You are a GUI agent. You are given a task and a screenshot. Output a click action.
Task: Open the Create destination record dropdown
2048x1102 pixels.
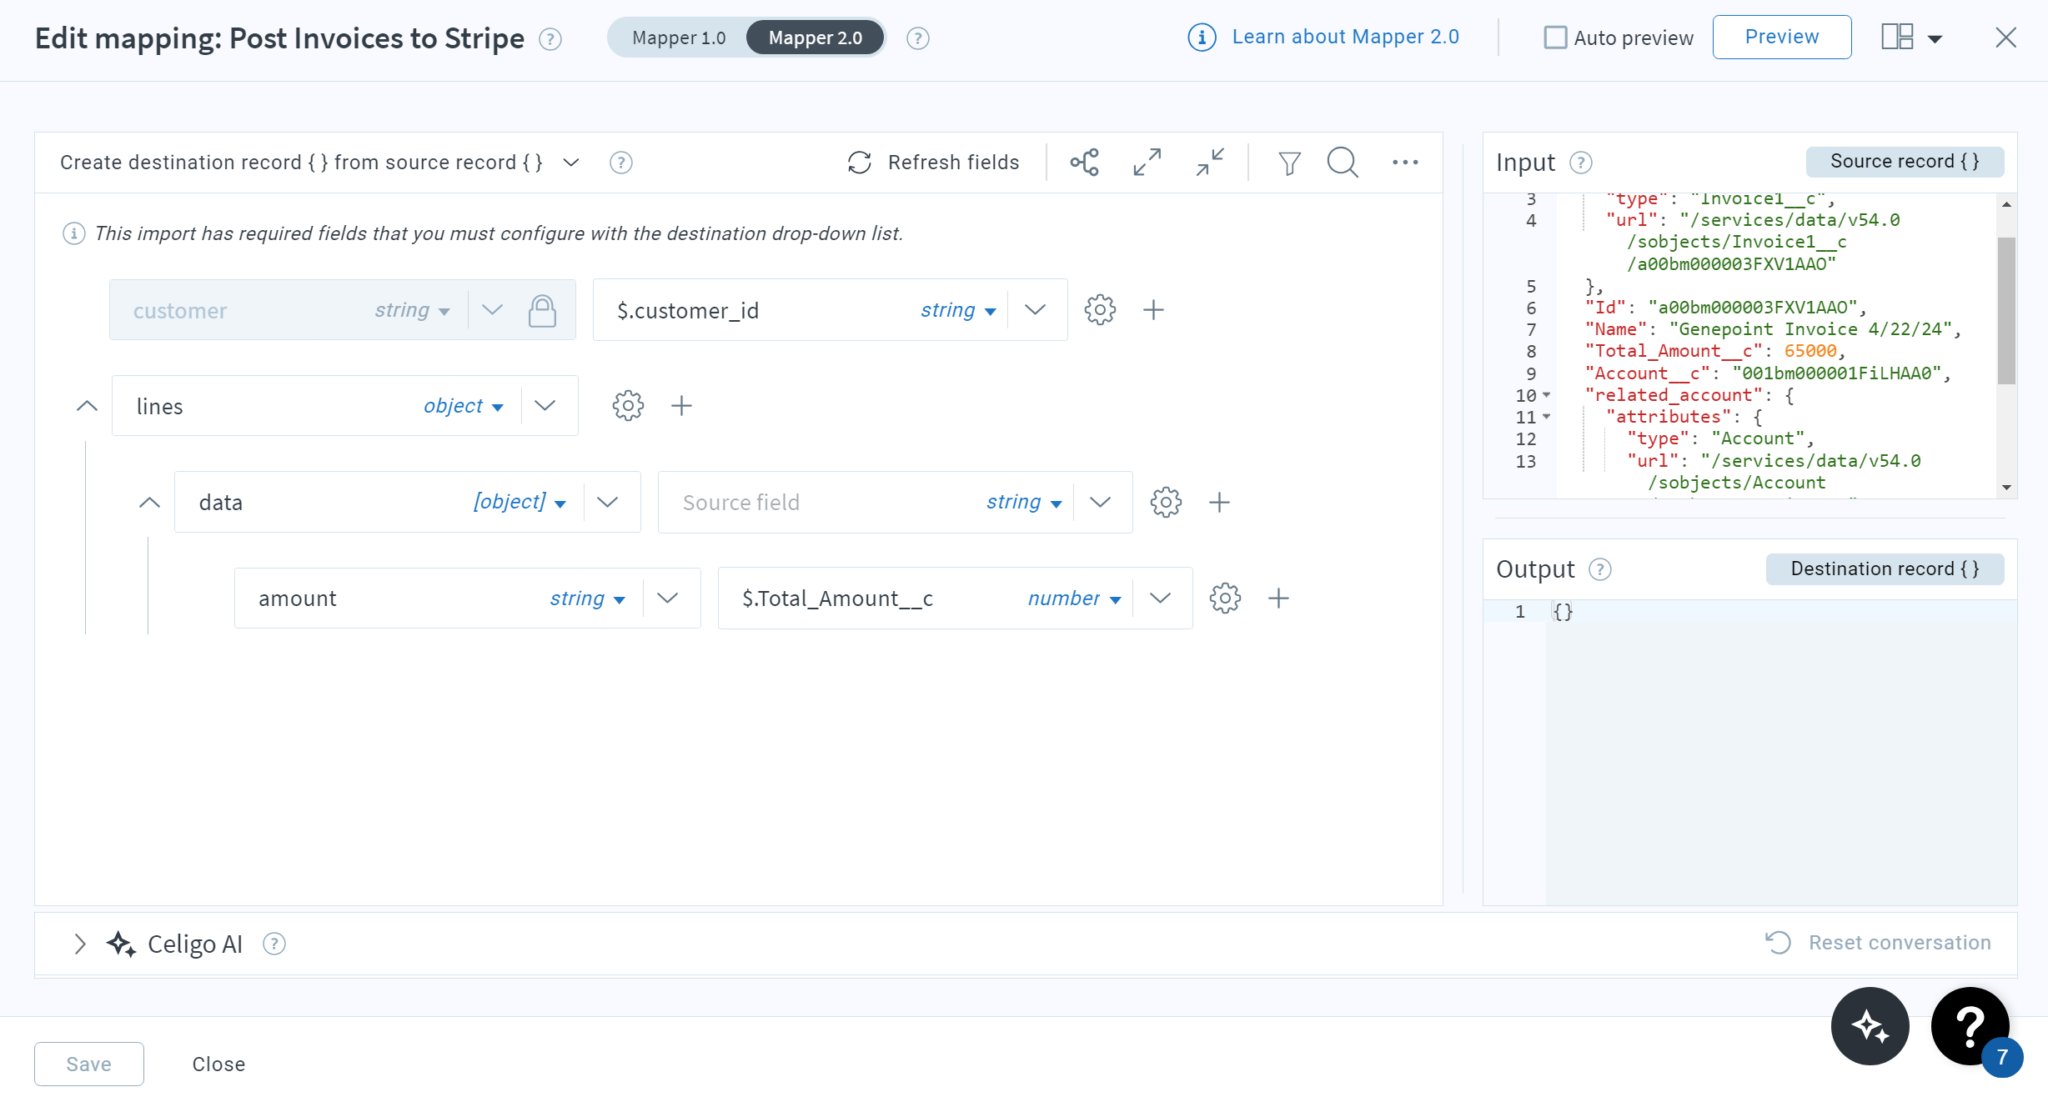[570, 162]
